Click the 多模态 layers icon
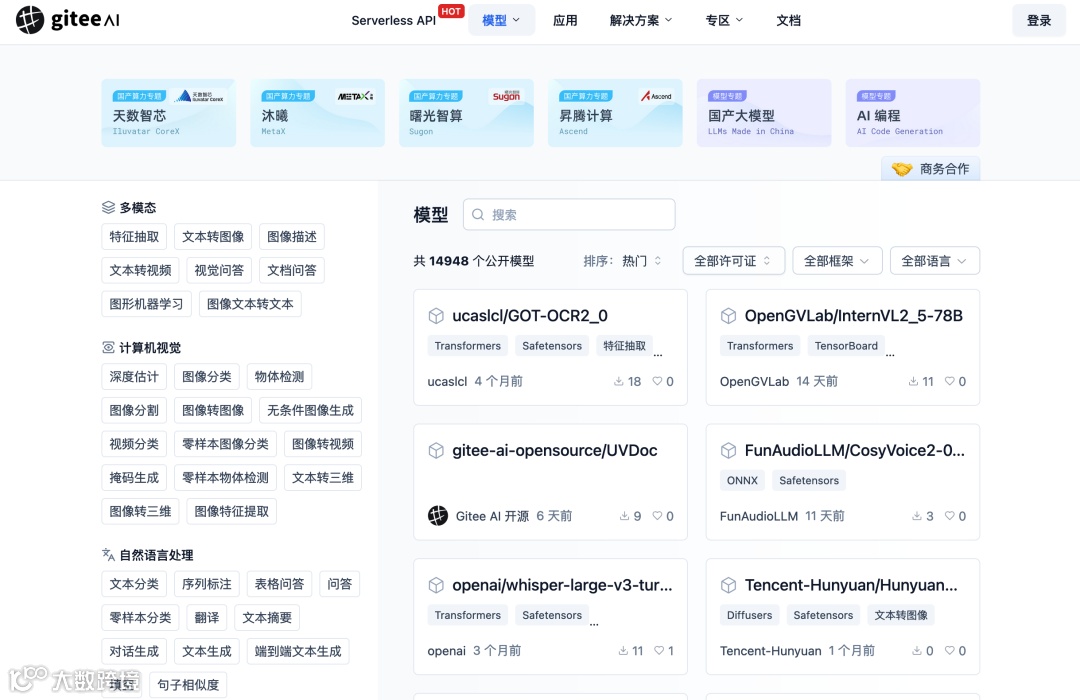Image resolution: width=1080 pixels, height=700 pixels. pos(108,207)
